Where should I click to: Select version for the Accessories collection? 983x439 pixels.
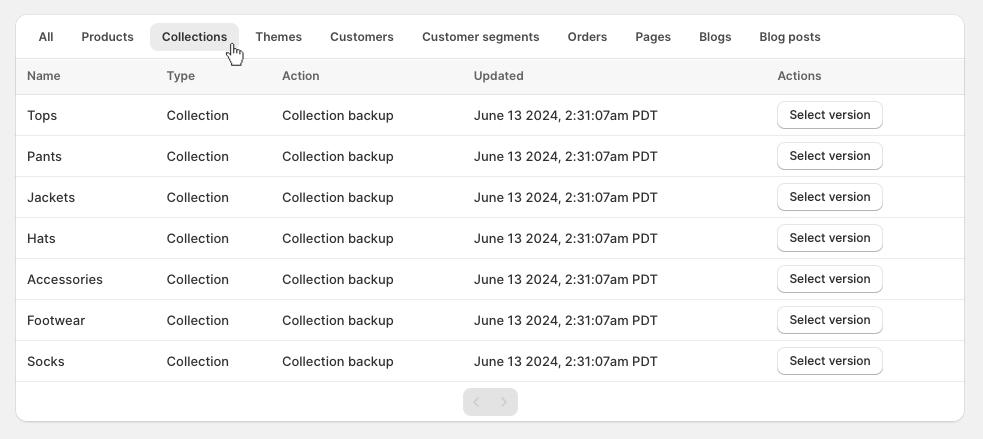pyautogui.click(x=829, y=279)
